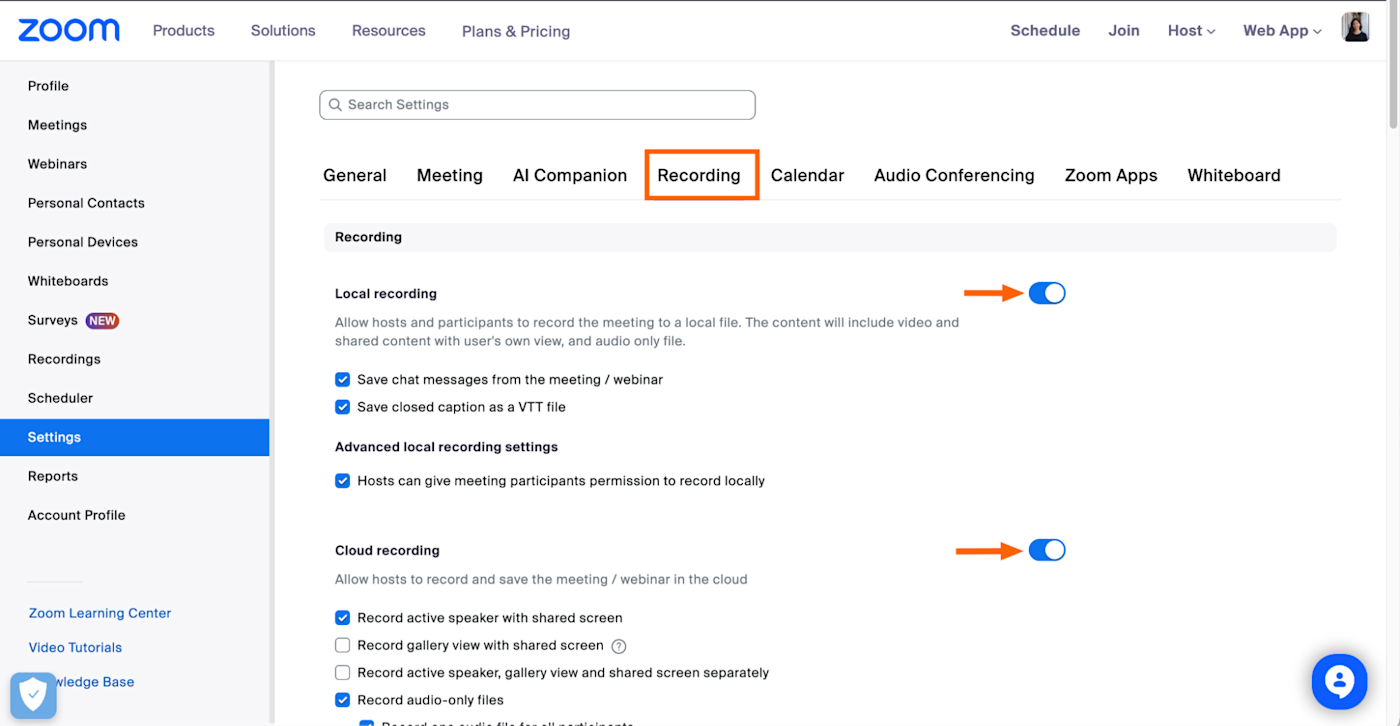Image resolution: width=1400 pixels, height=726 pixels.
Task: Expand the Host dropdown menu
Action: pos(1191,31)
